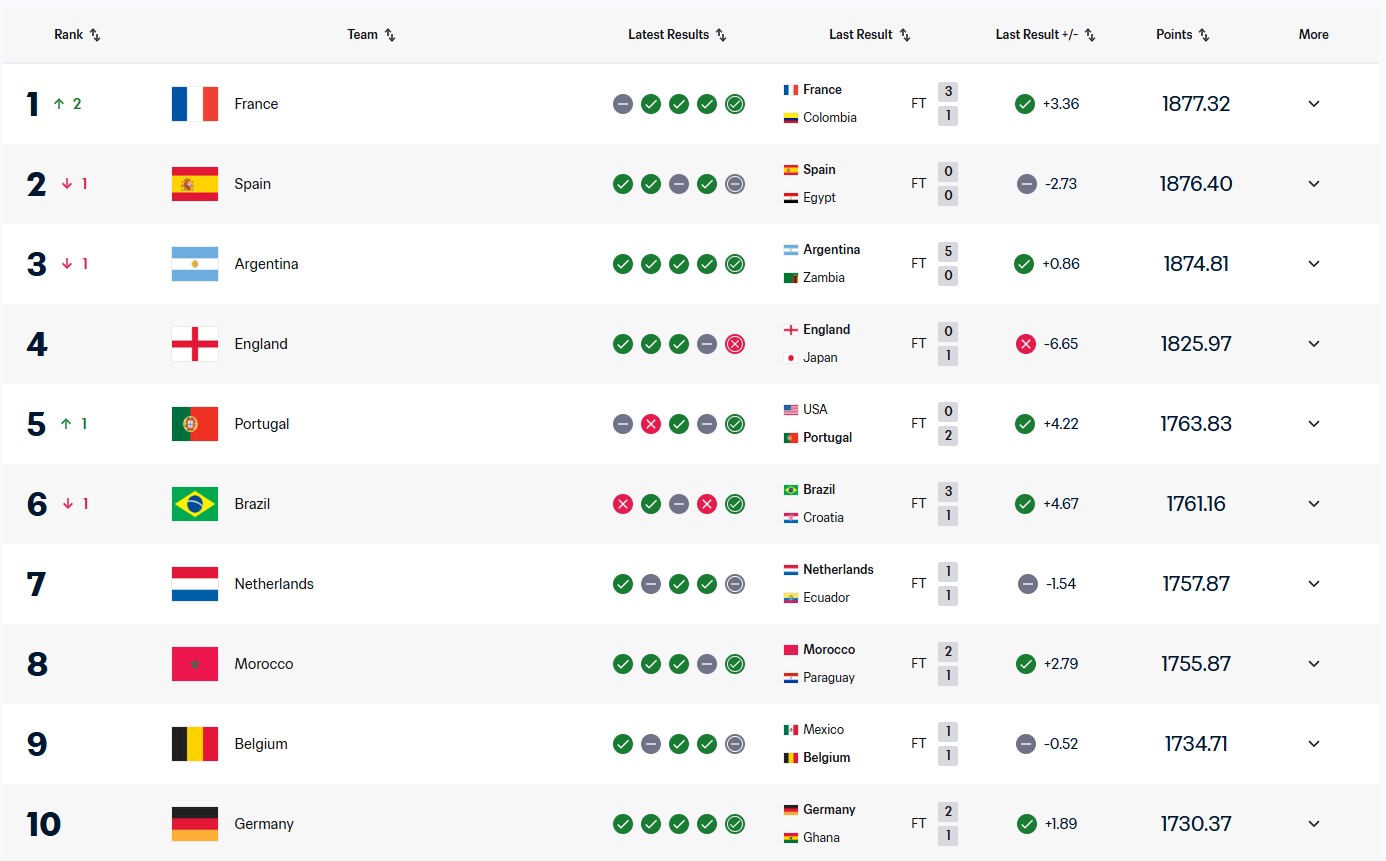
Task: Click Morocco's flag in the team column
Action: click(195, 664)
